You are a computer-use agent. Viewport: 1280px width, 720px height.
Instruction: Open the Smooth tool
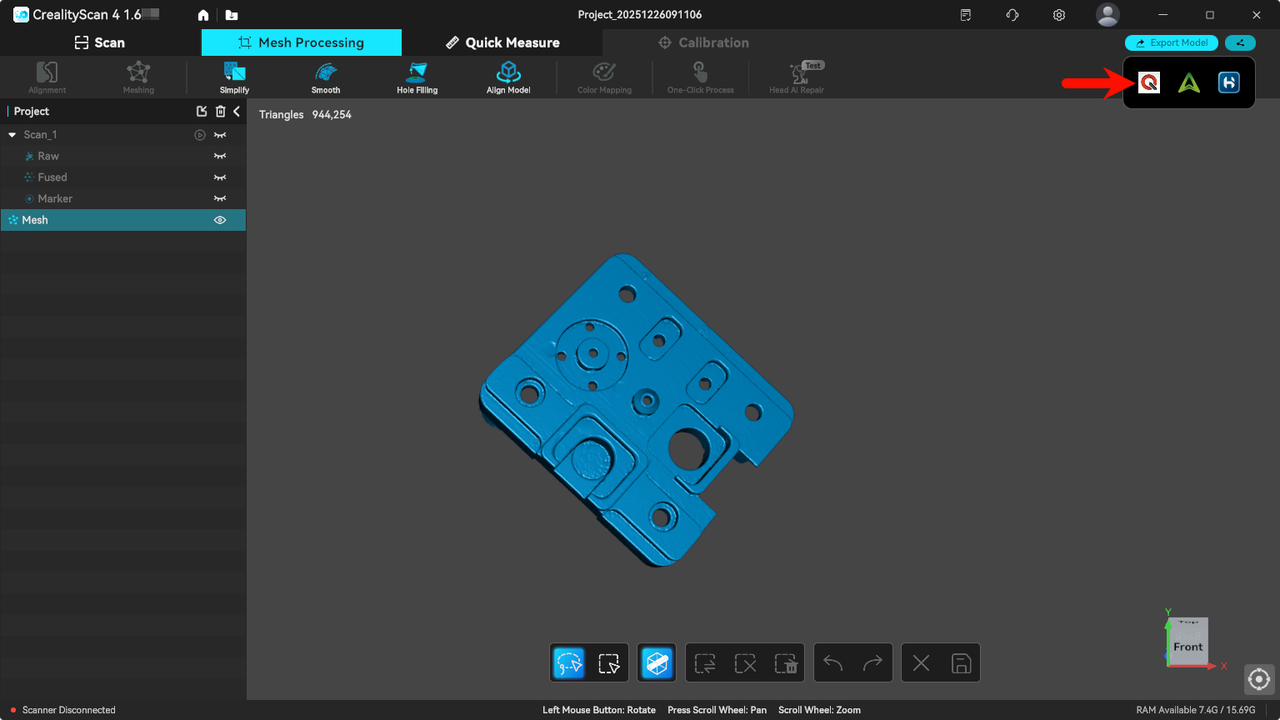pyautogui.click(x=325, y=77)
